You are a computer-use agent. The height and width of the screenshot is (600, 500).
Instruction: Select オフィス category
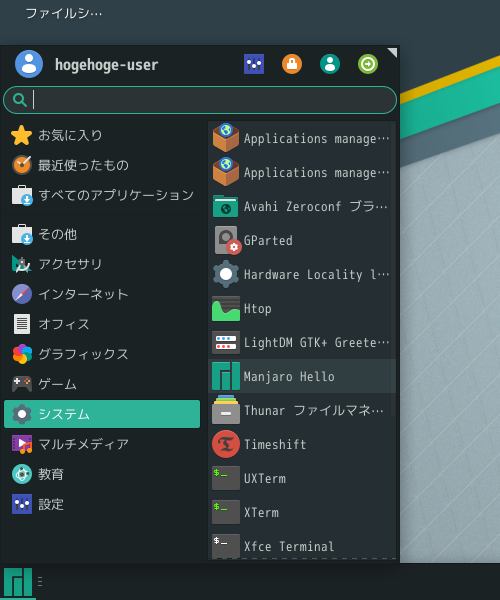pos(102,324)
